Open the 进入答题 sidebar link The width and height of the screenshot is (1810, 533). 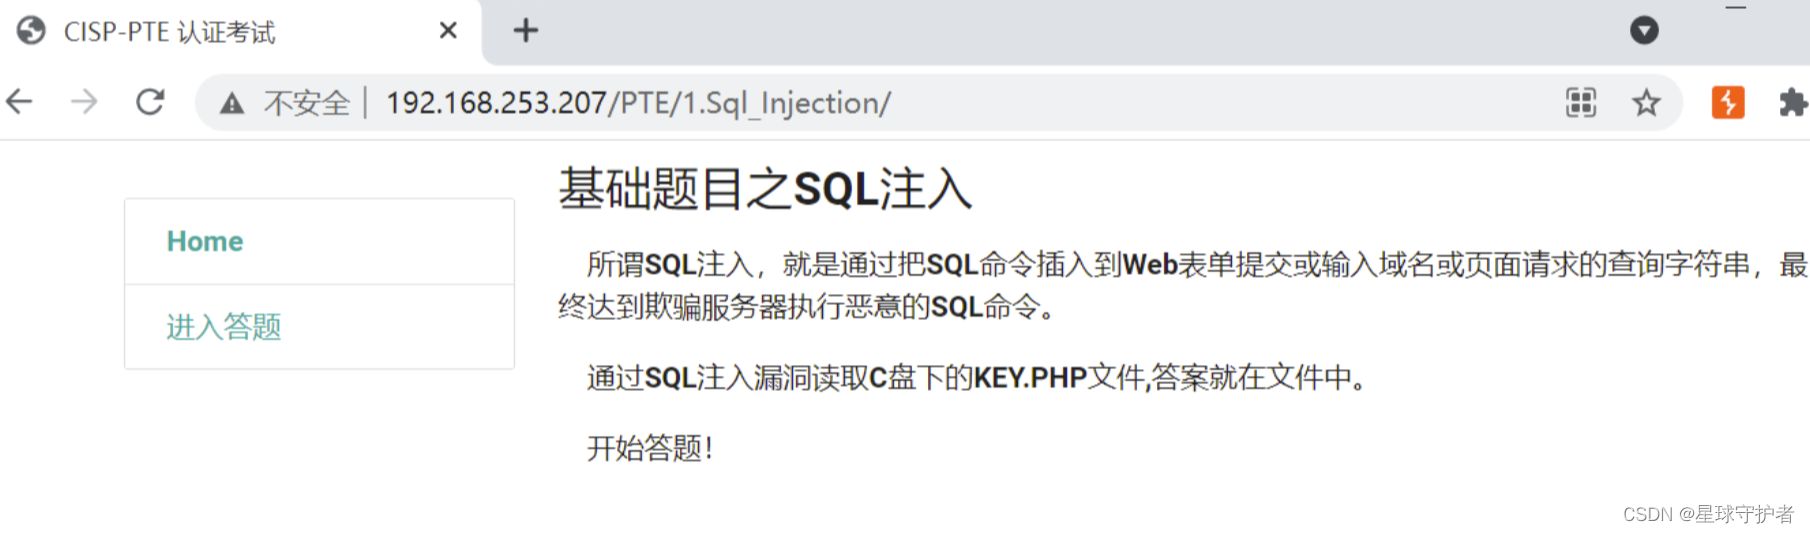pos(224,327)
